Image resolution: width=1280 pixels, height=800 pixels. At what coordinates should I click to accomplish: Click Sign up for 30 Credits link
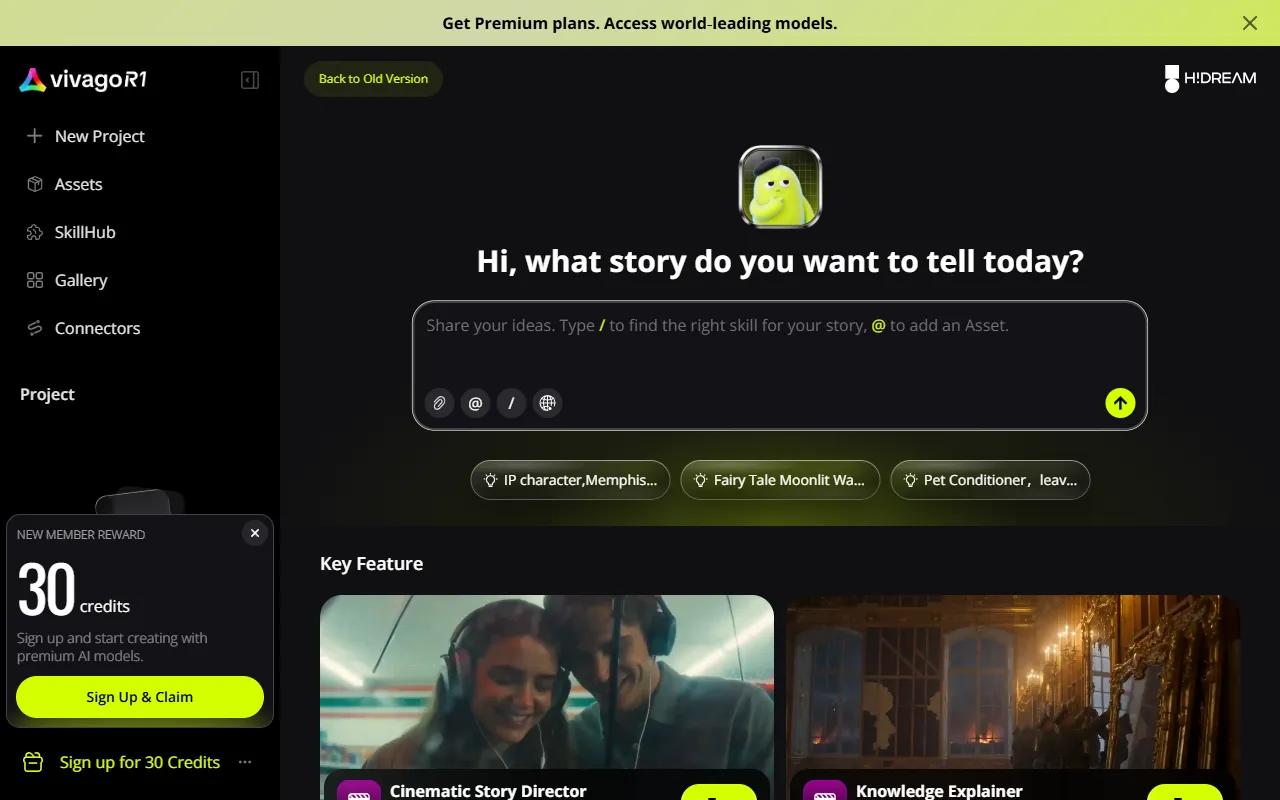click(x=139, y=762)
